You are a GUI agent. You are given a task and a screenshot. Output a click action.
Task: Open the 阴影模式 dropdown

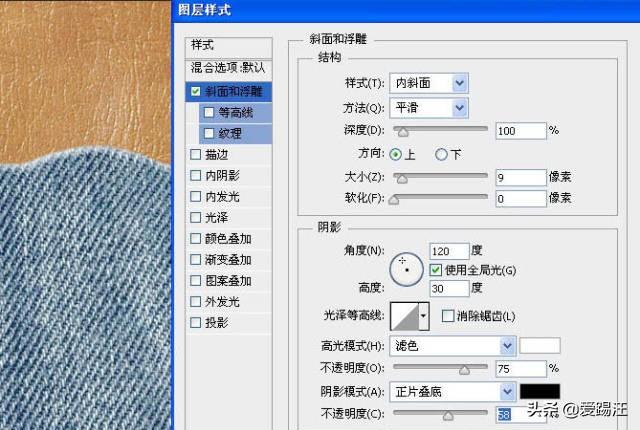click(x=453, y=392)
